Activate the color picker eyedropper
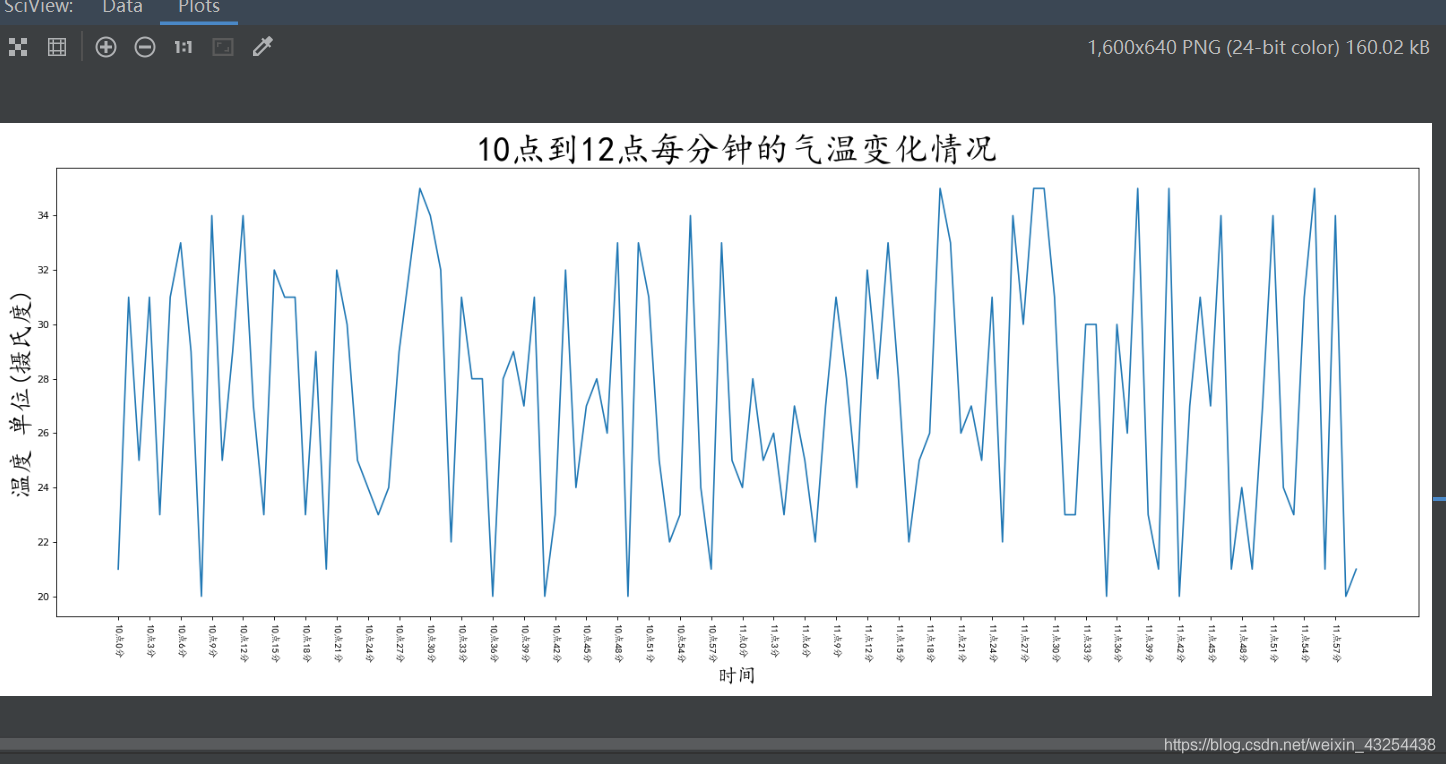The image size is (1446, 764). click(x=262, y=47)
